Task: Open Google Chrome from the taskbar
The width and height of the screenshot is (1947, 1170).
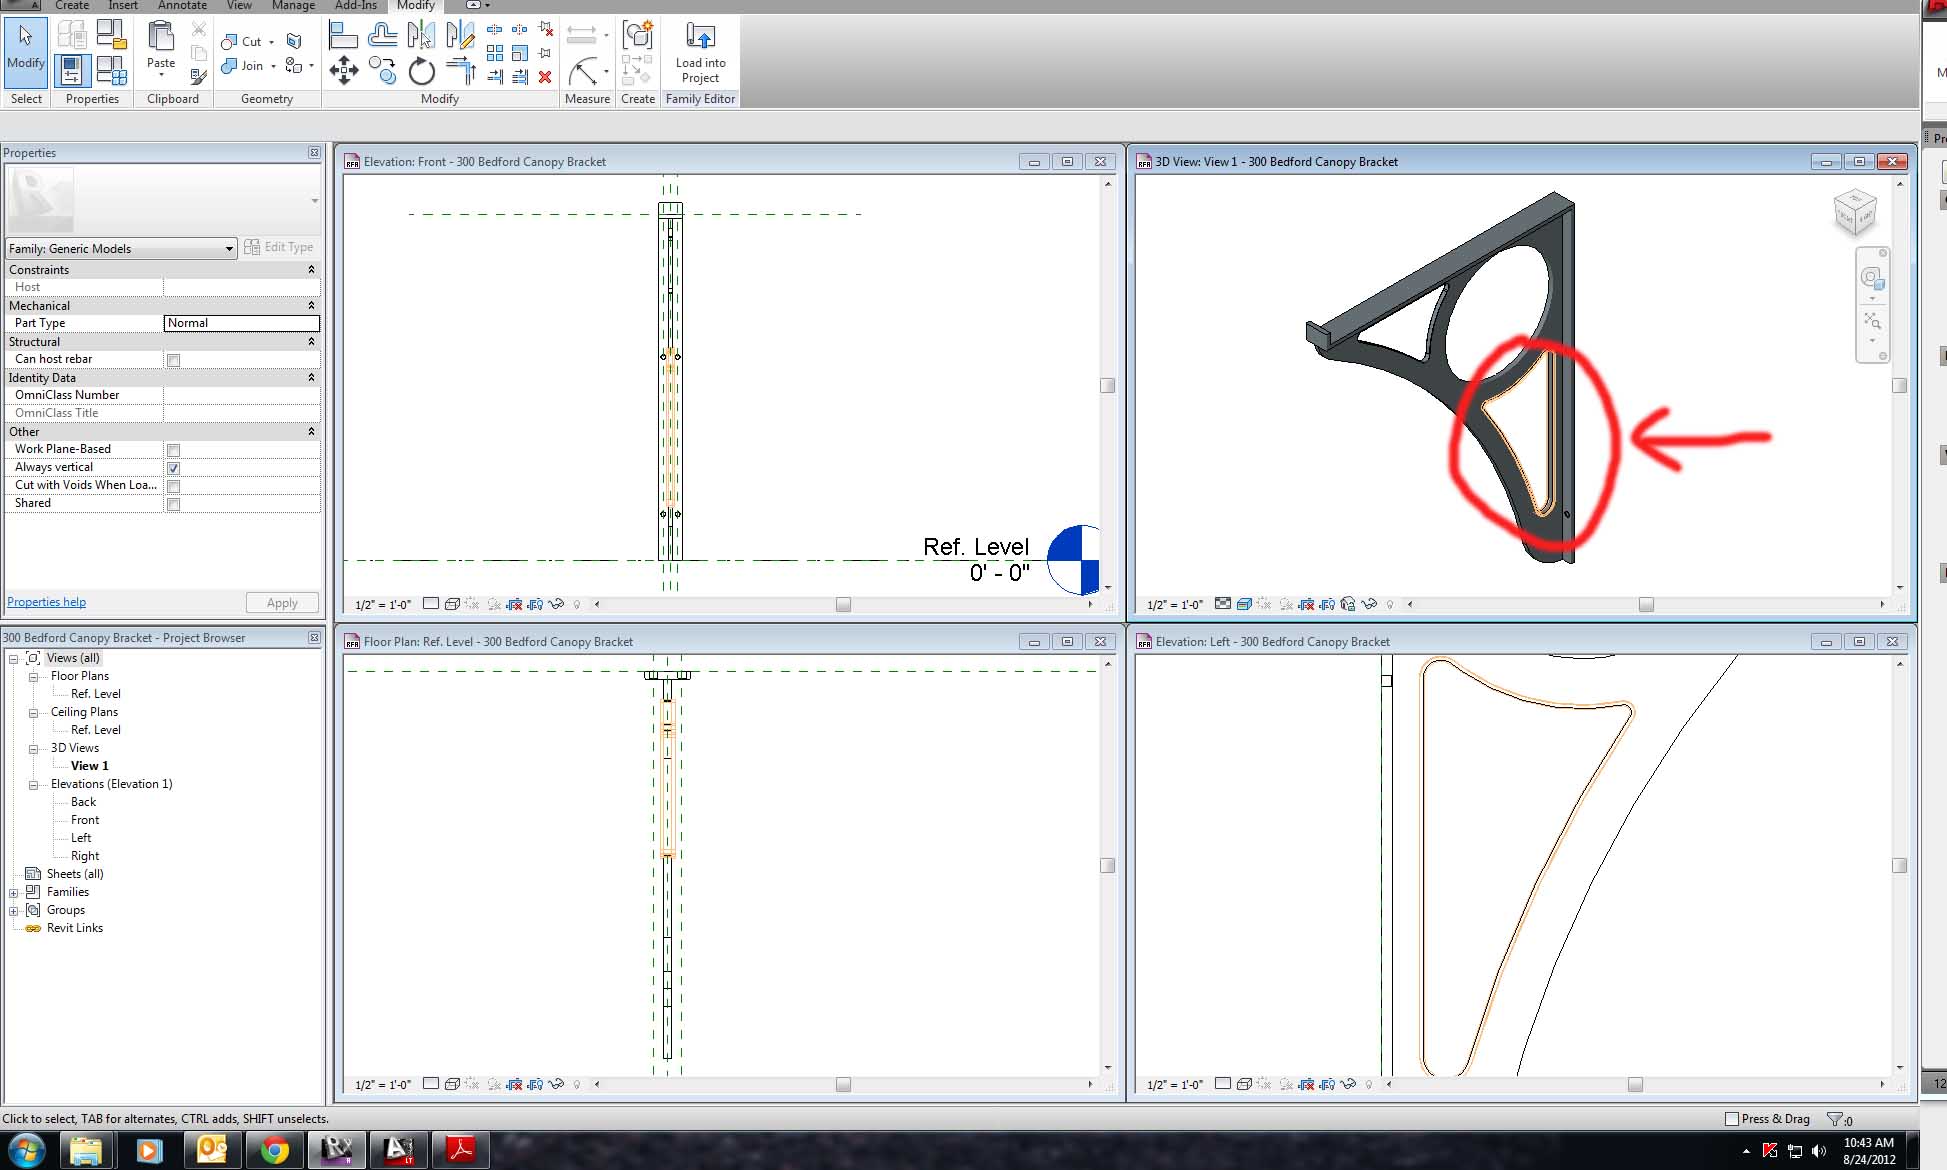Action: 274,1150
